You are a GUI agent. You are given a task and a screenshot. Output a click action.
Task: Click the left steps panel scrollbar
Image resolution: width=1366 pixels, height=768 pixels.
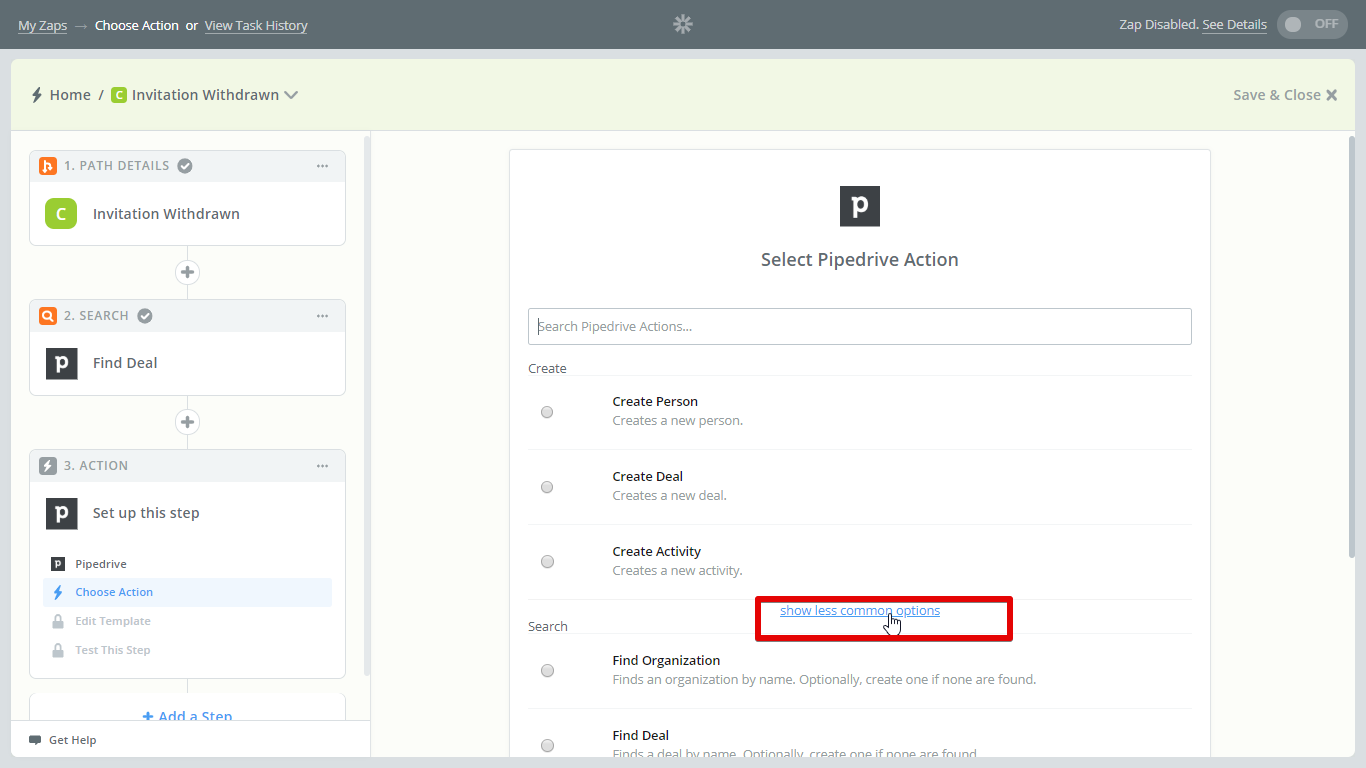point(367,405)
